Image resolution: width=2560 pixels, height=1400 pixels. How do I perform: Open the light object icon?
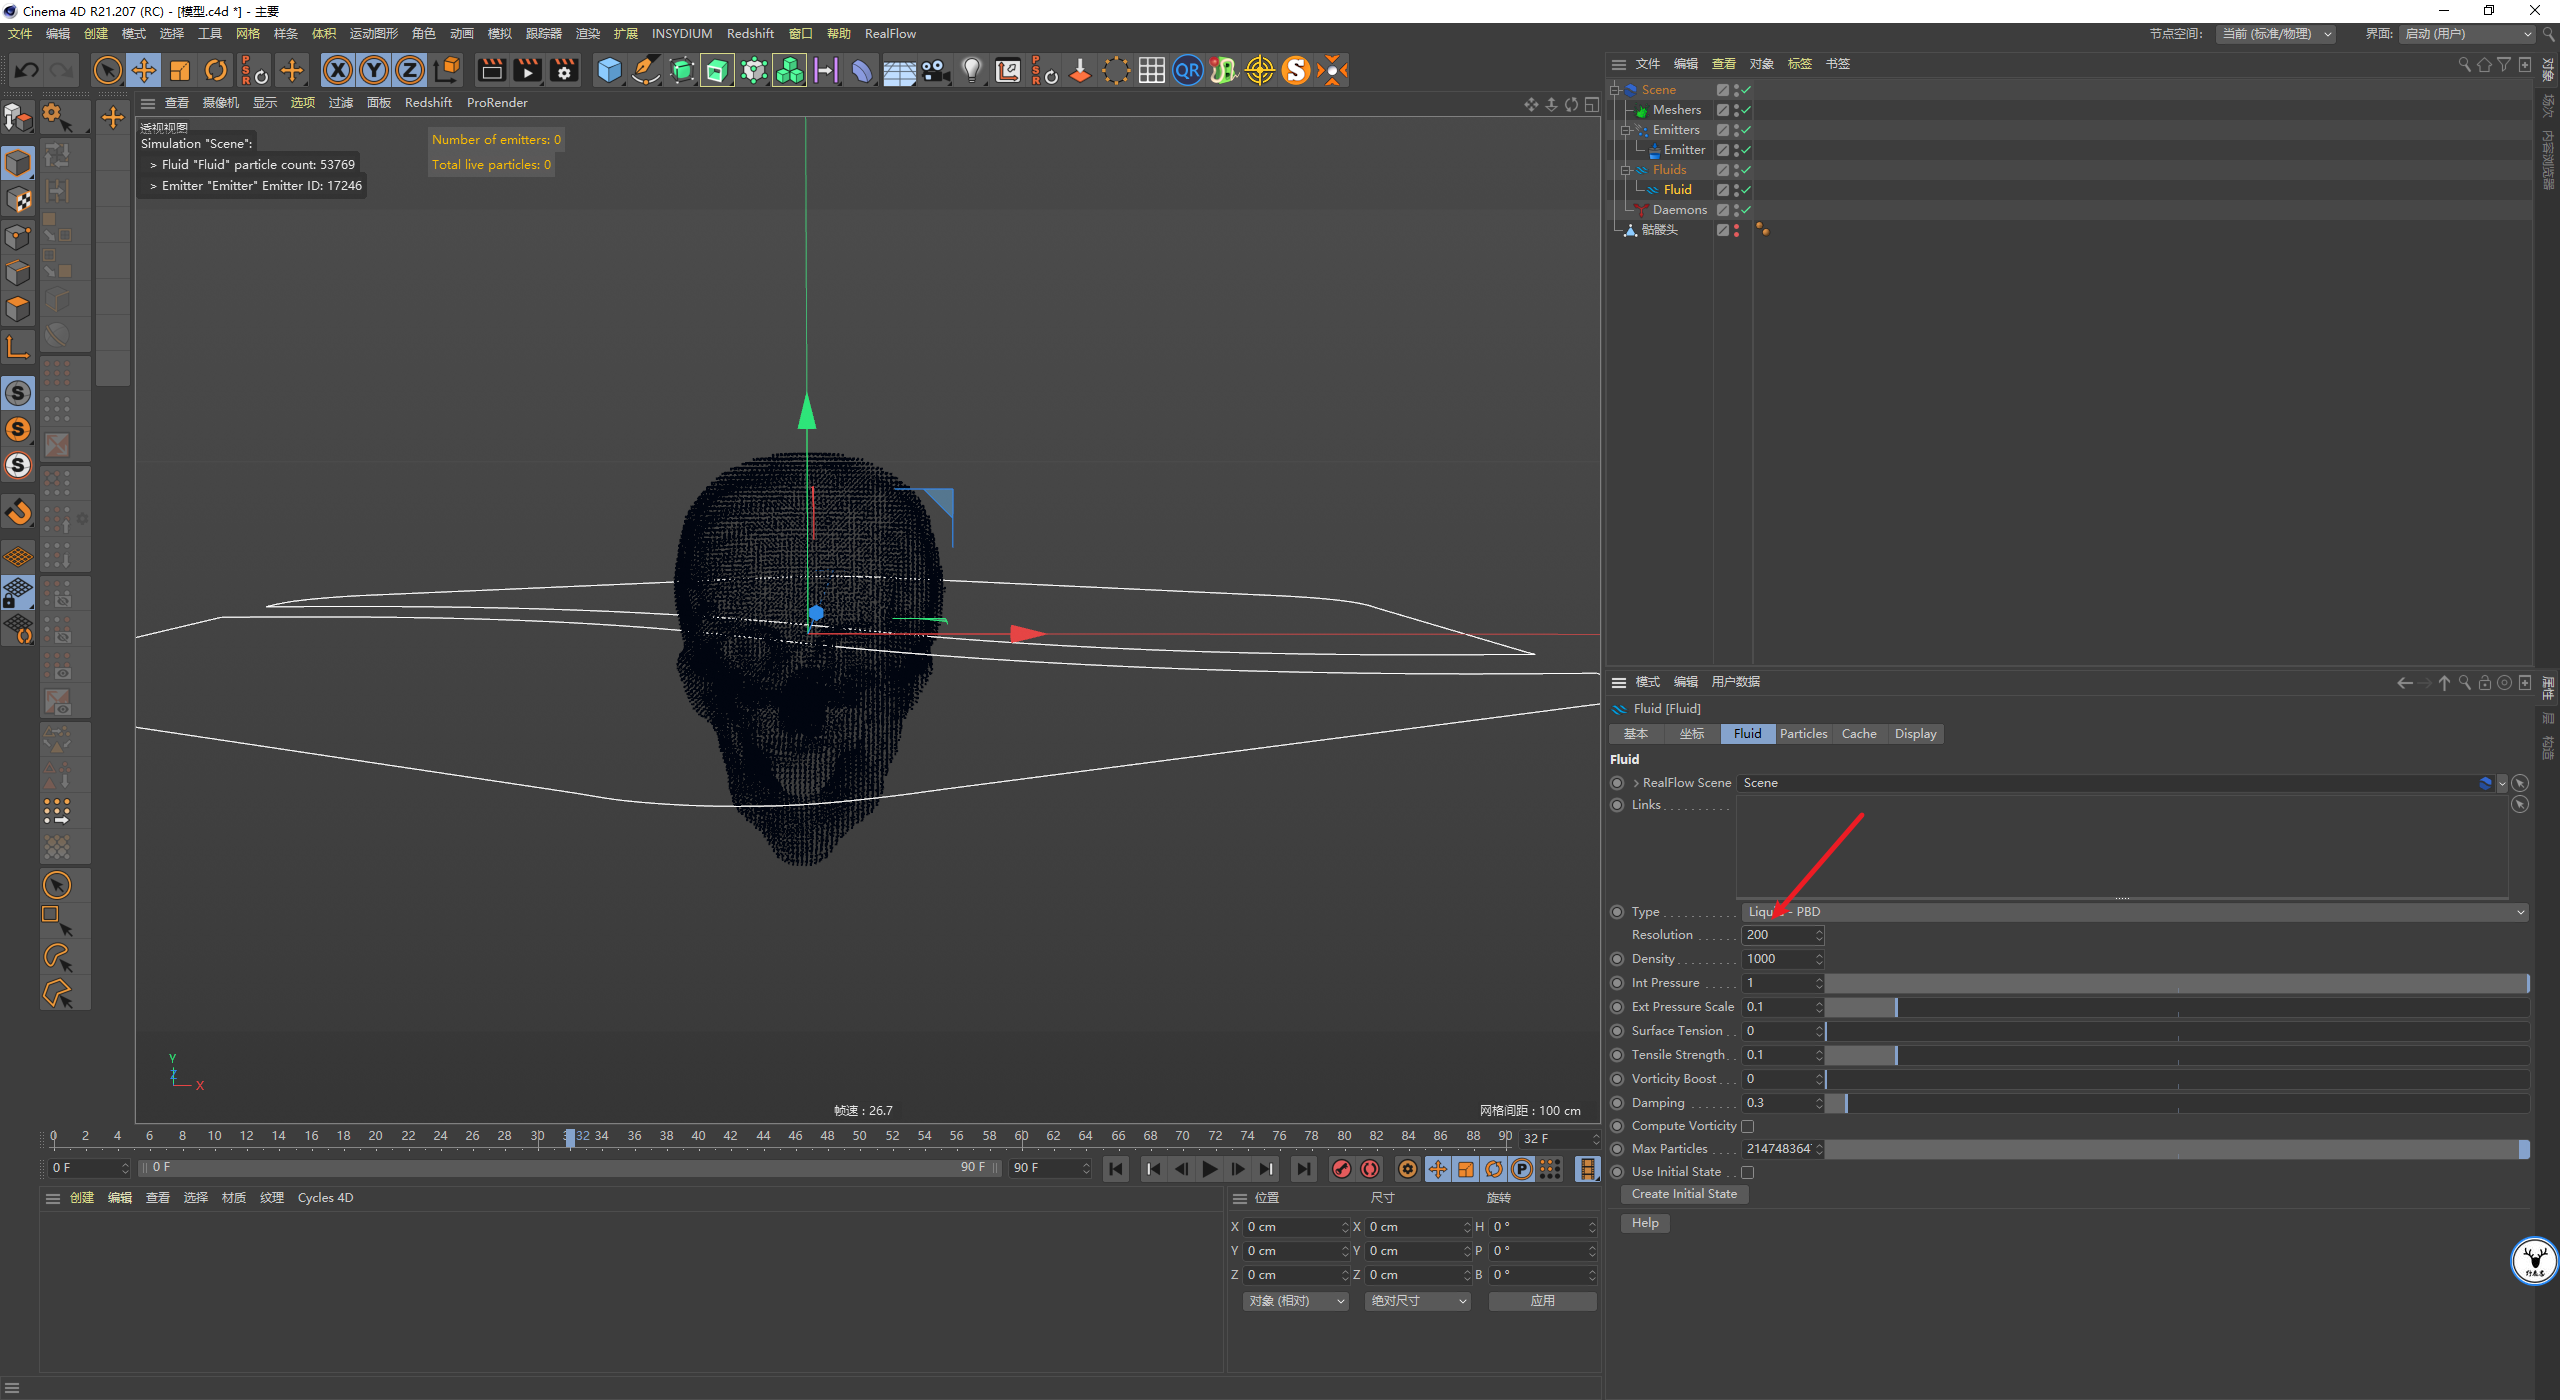[971, 70]
